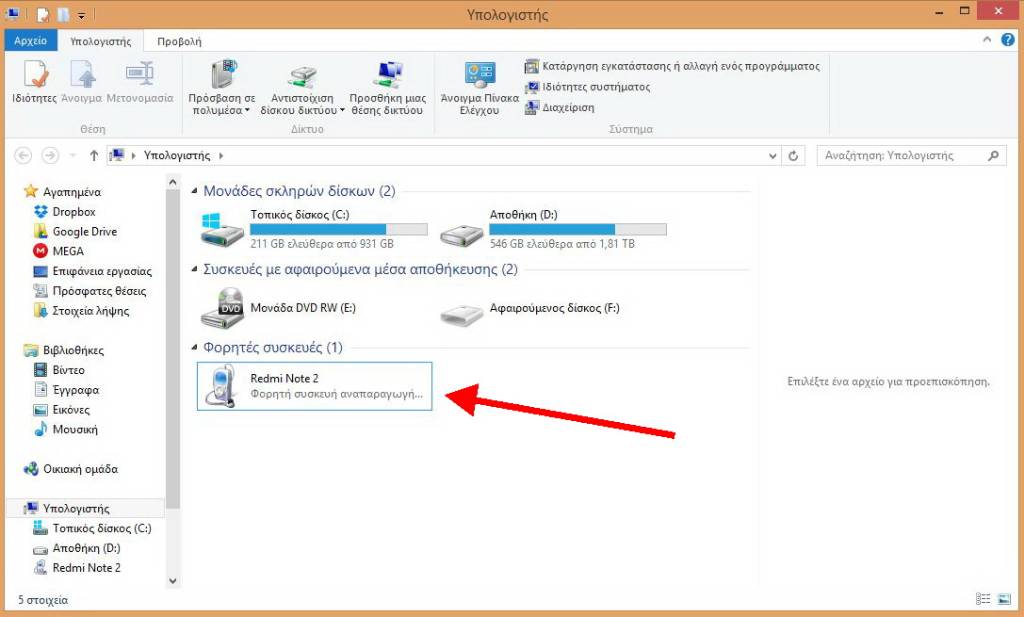Viewport: 1024px width, 617px height.
Task: Expand address bar history dropdown
Action: pyautogui.click(x=773, y=156)
